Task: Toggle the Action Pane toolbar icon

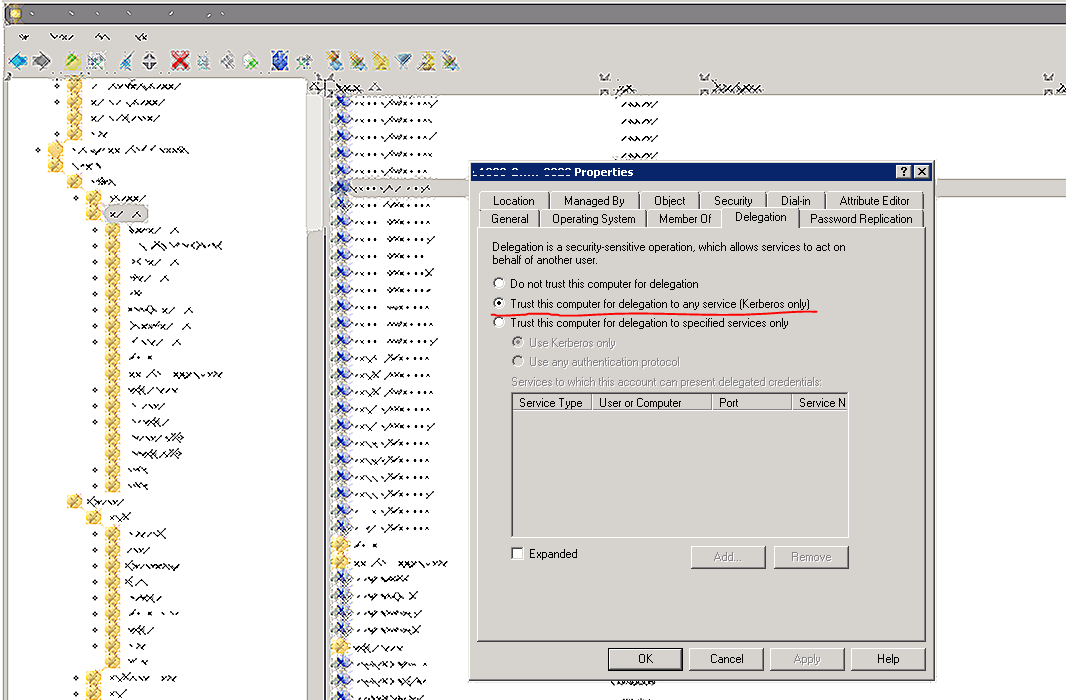Action: pyautogui.click(x=303, y=61)
